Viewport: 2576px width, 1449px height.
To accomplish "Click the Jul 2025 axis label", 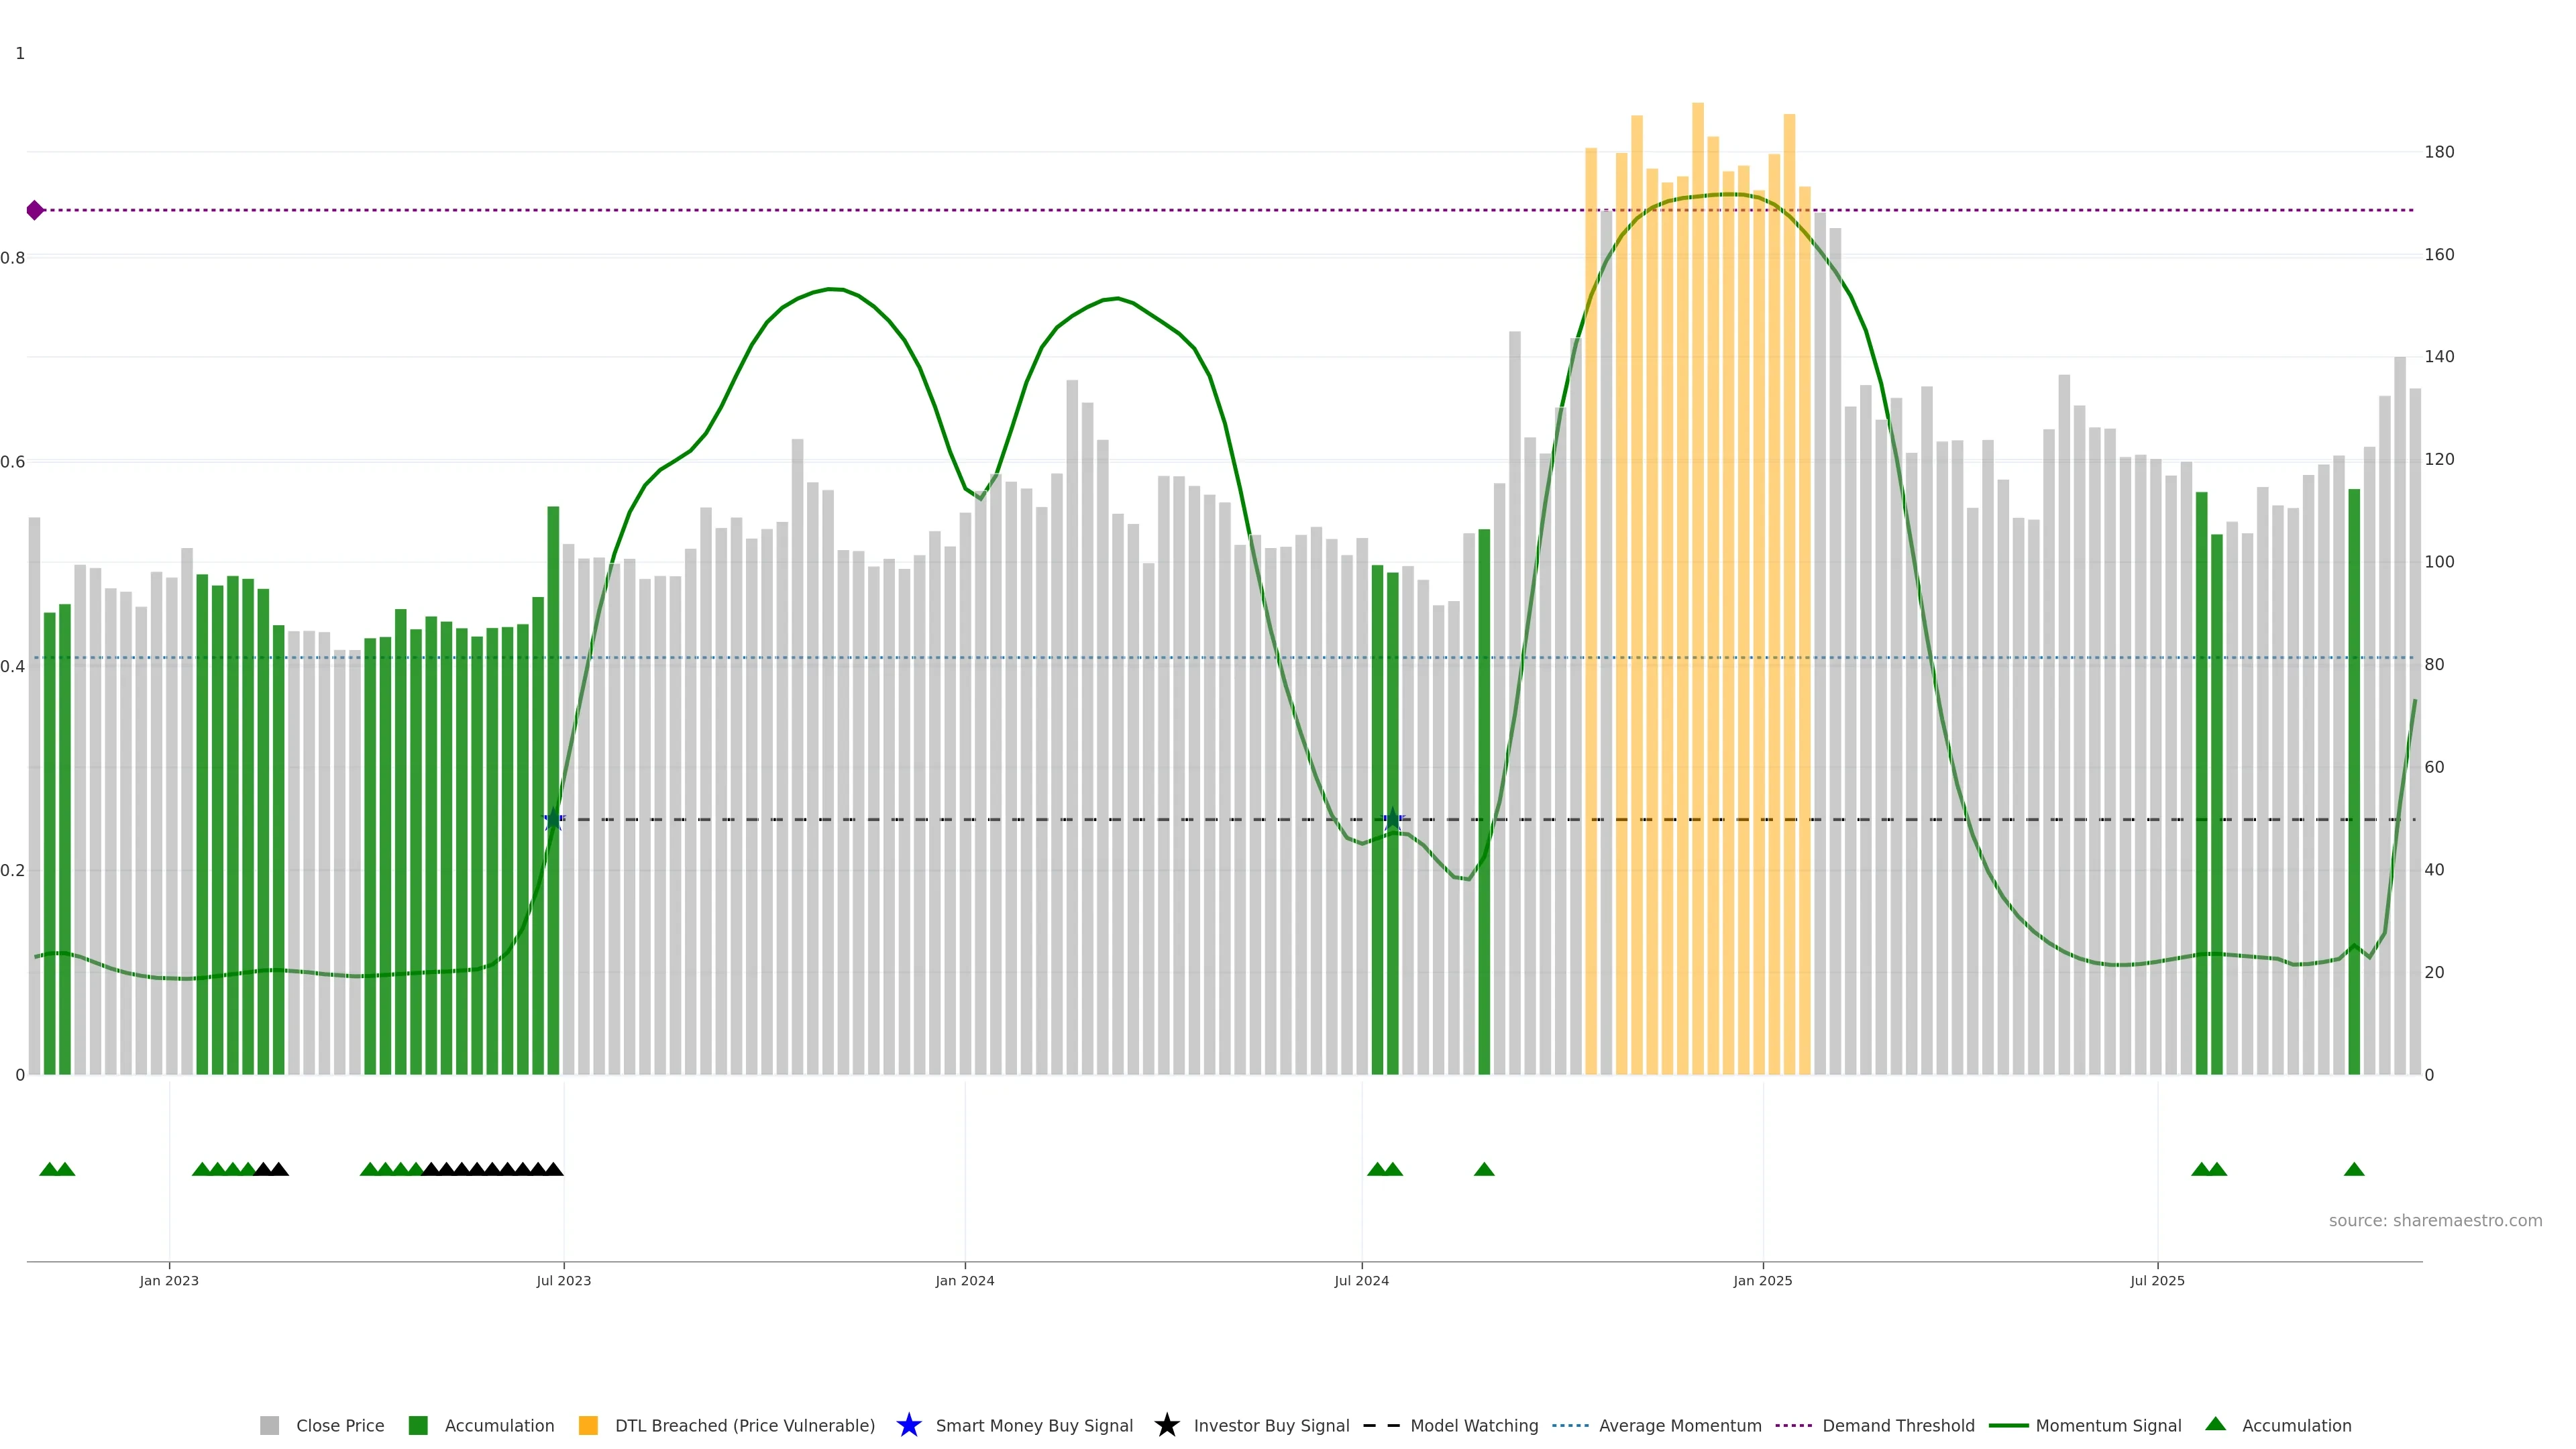I will coord(2157,1280).
